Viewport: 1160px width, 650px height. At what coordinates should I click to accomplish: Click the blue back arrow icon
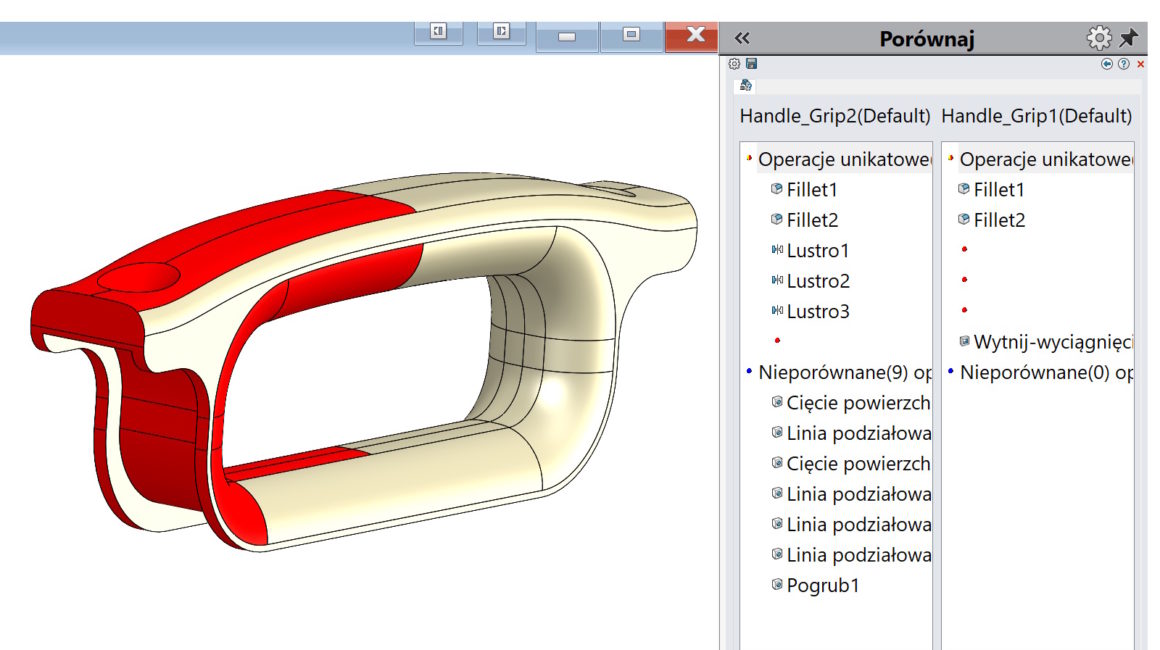pos(1107,64)
